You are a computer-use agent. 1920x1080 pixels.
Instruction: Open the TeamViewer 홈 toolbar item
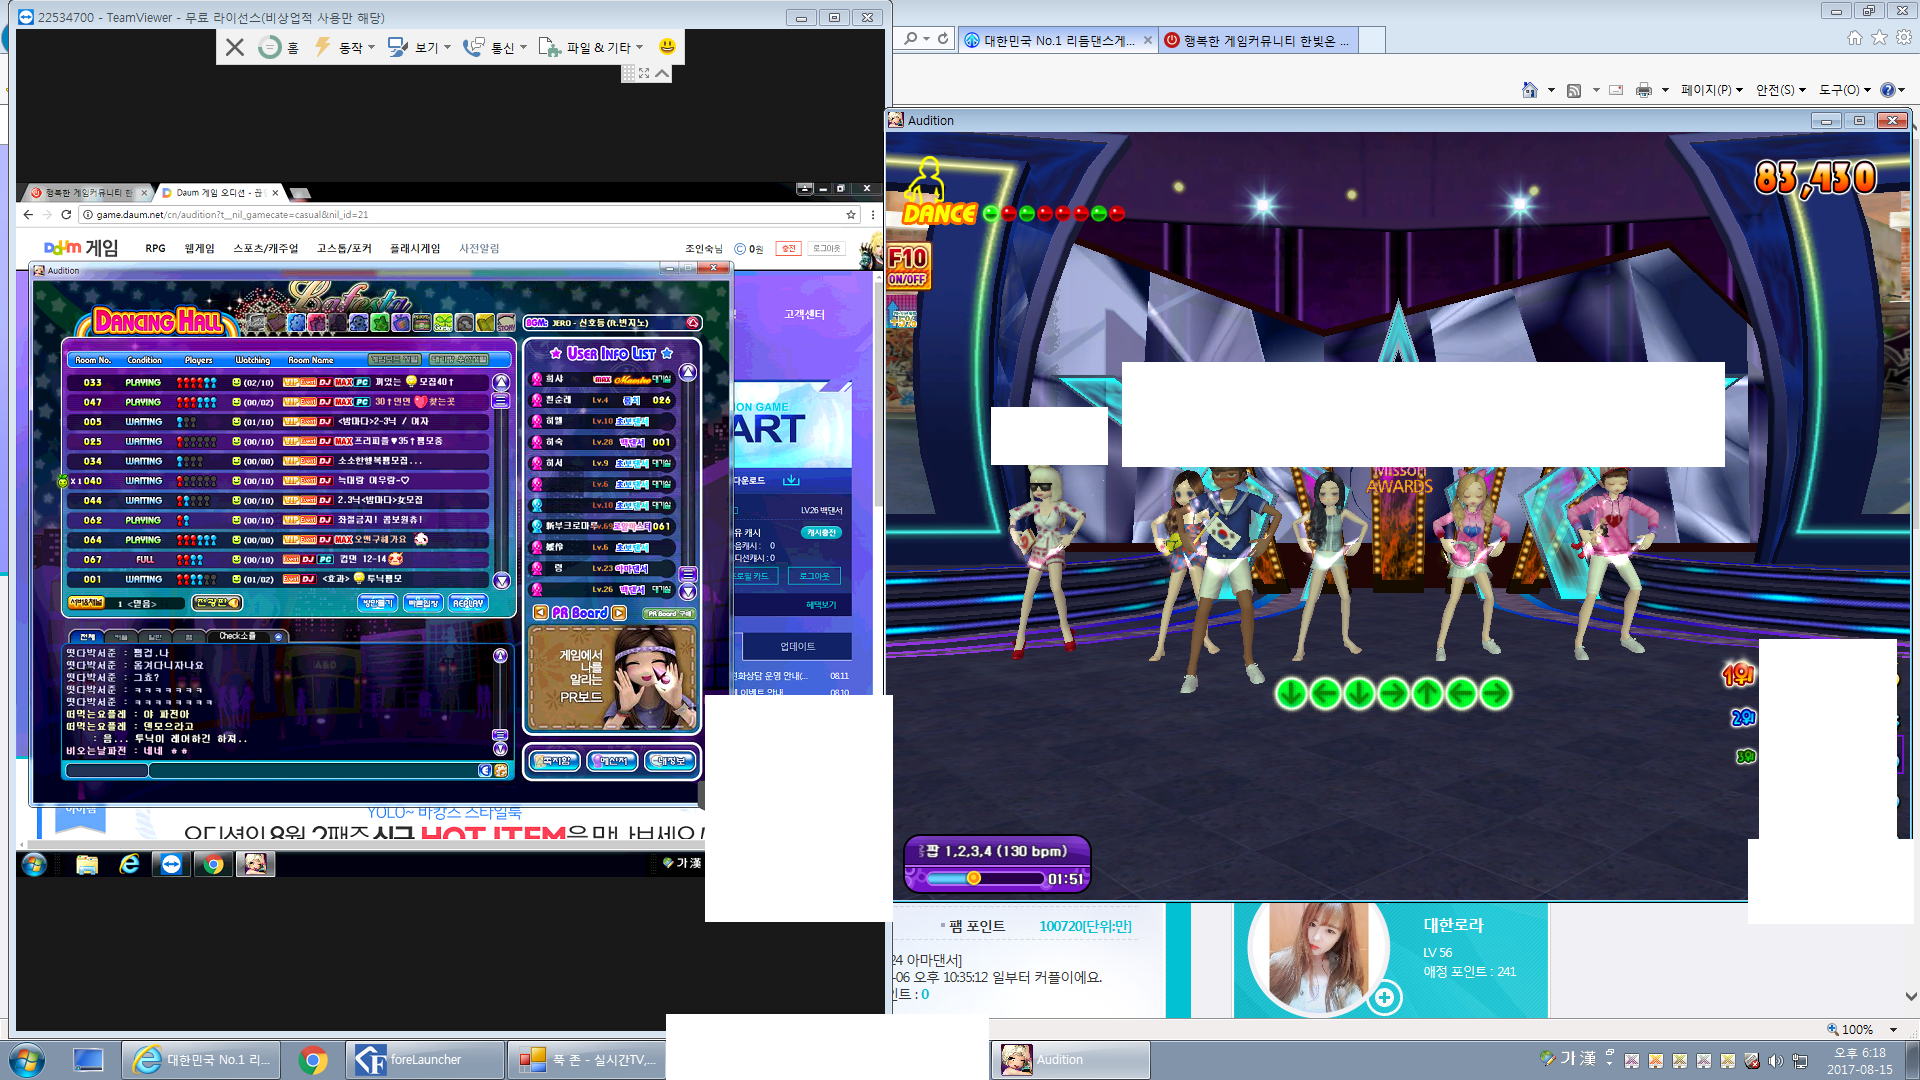tap(279, 47)
